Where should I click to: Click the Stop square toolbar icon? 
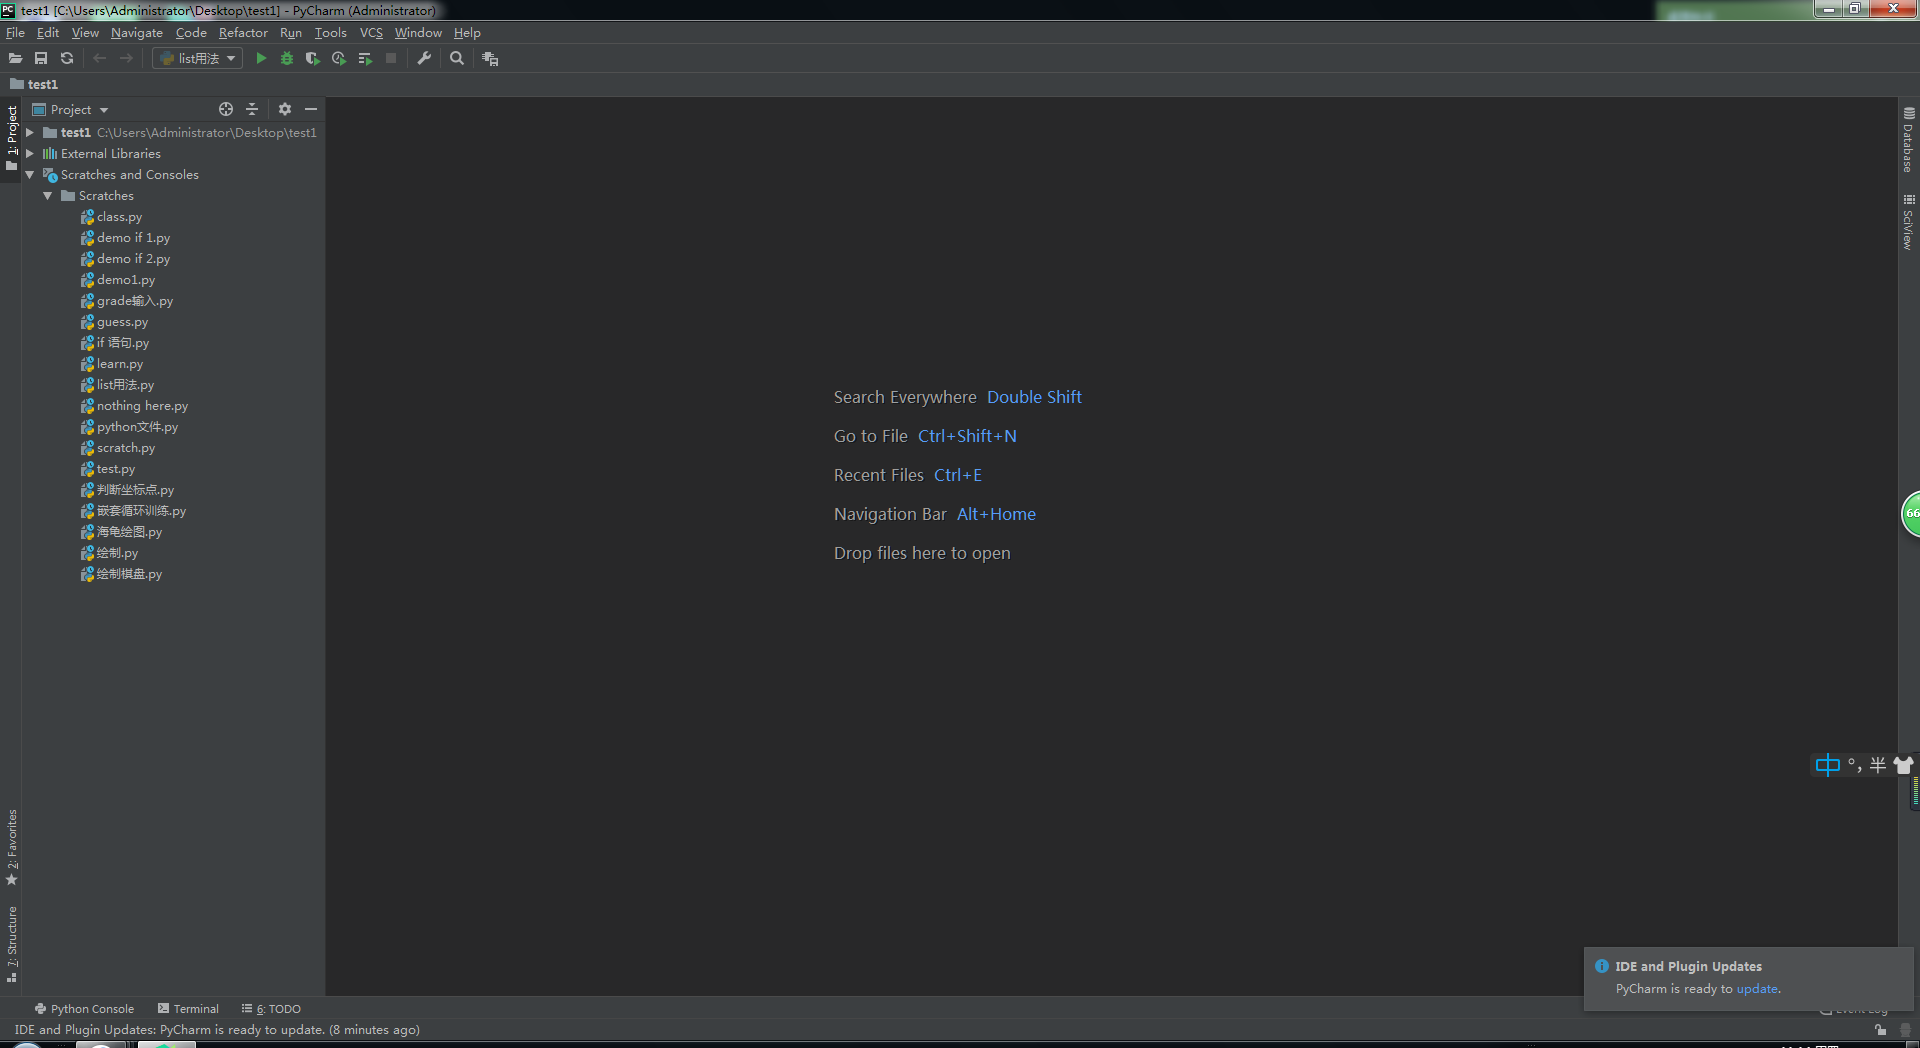pos(391,59)
